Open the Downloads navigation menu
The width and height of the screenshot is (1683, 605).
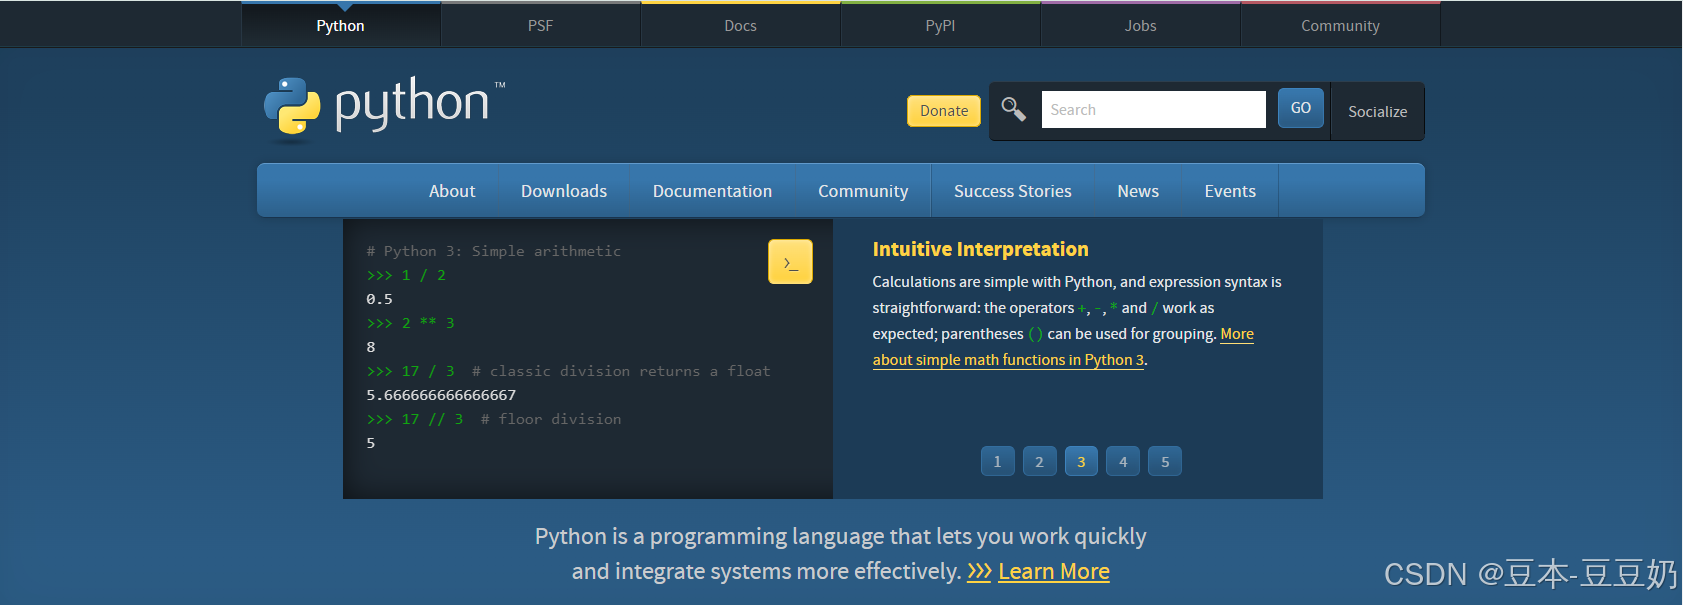(564, 191)
